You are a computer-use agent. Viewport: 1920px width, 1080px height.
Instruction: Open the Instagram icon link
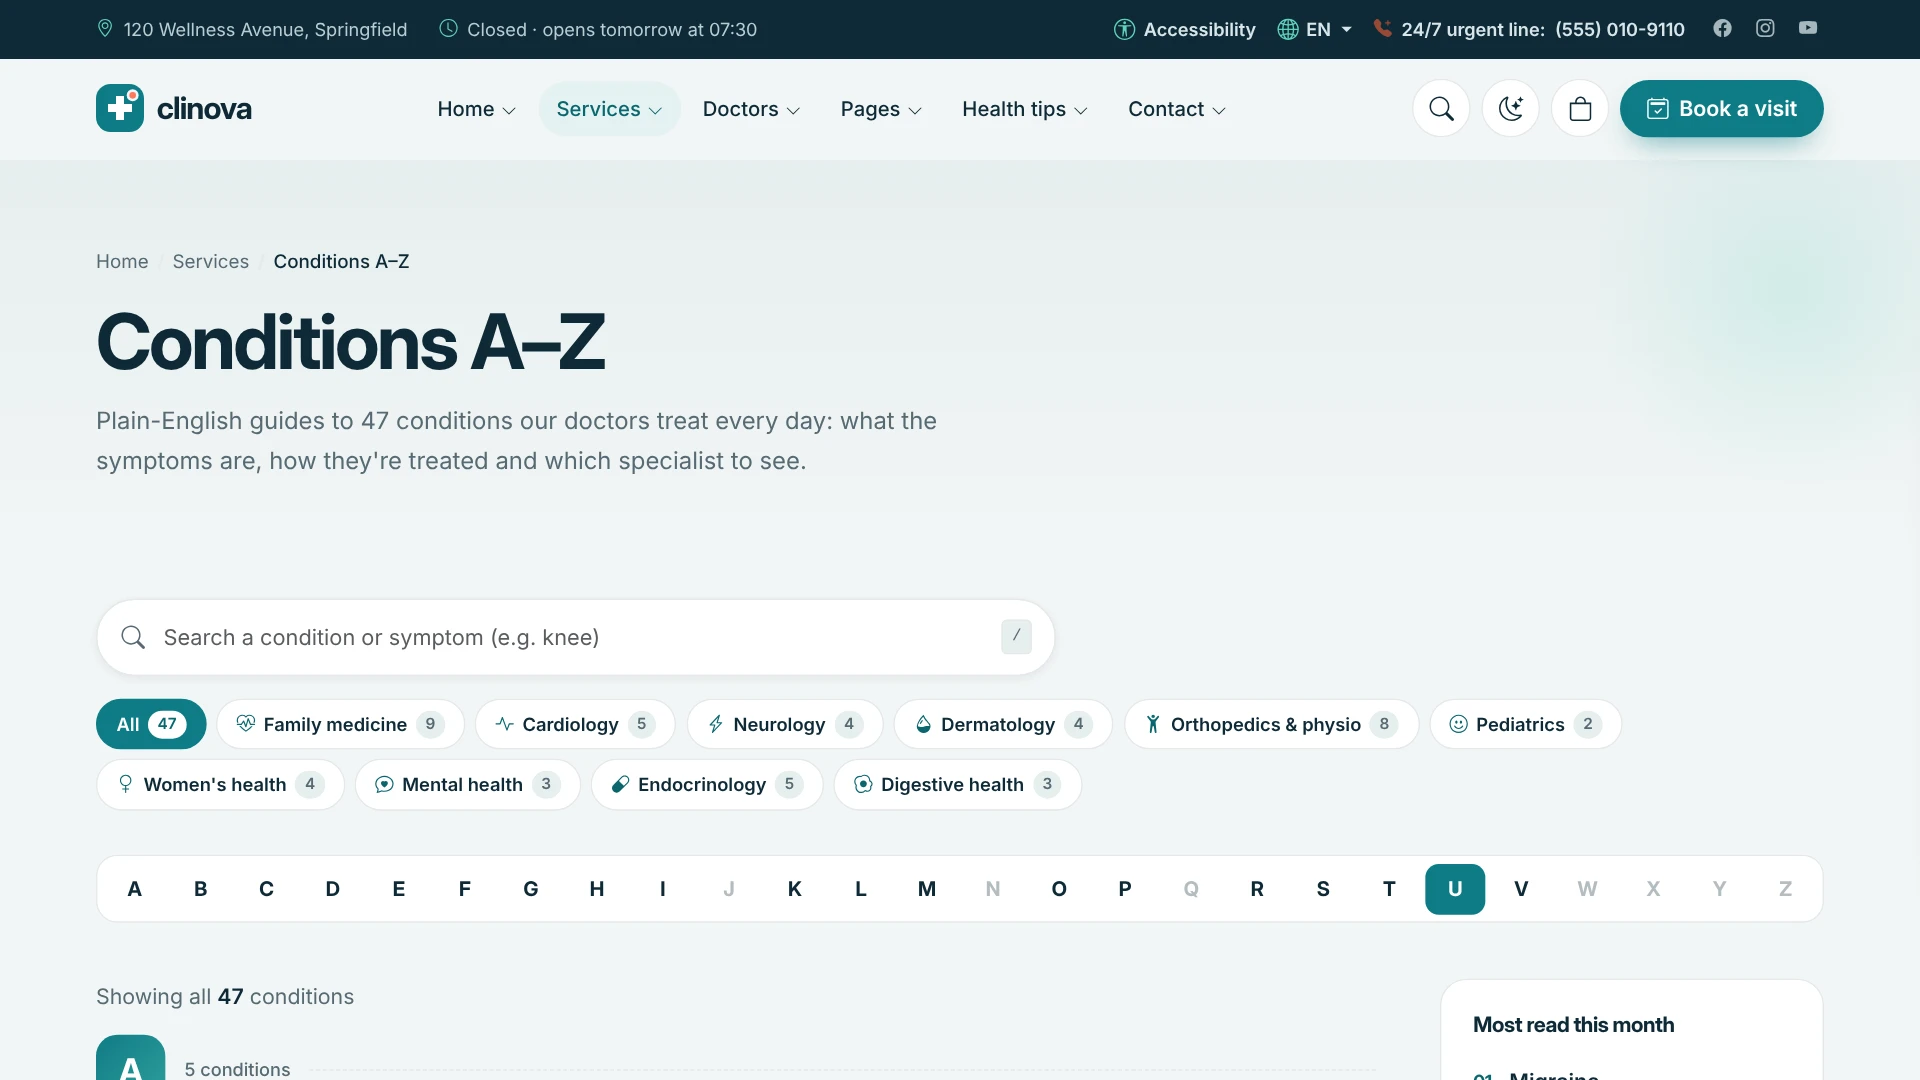[1765, 28]
